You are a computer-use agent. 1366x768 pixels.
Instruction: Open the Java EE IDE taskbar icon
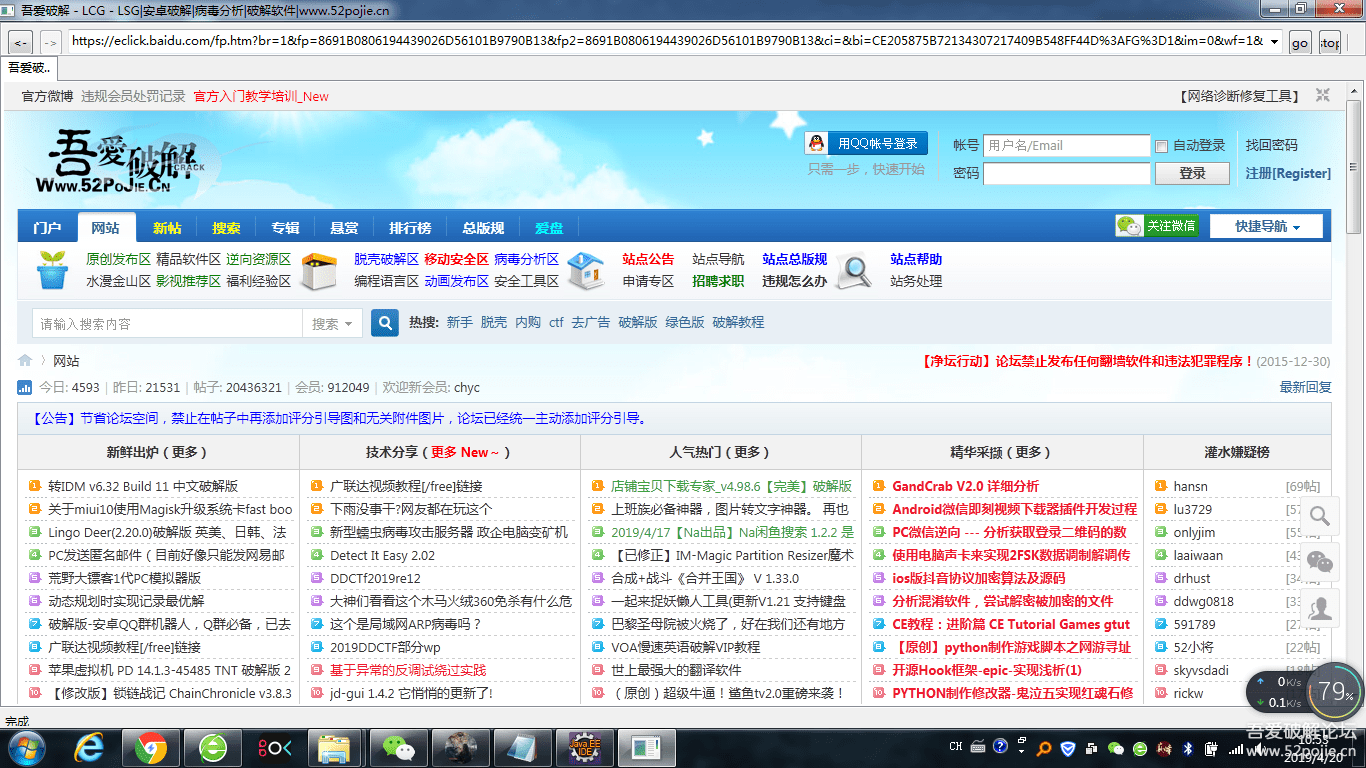[583, 748]
